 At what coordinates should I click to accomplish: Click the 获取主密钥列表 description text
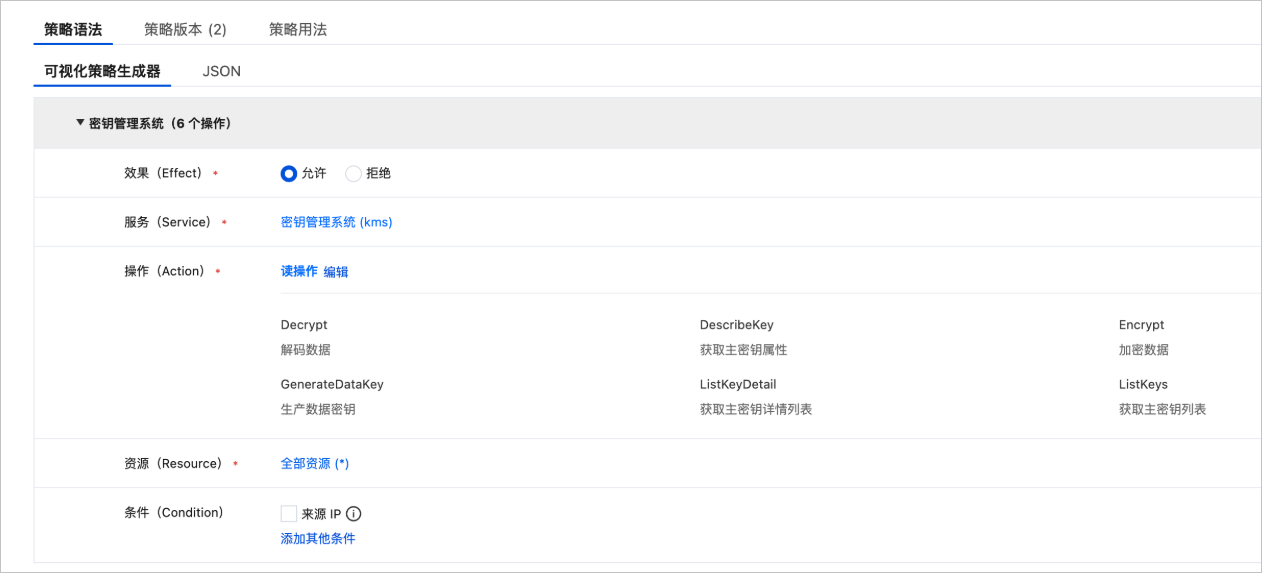1162,409
